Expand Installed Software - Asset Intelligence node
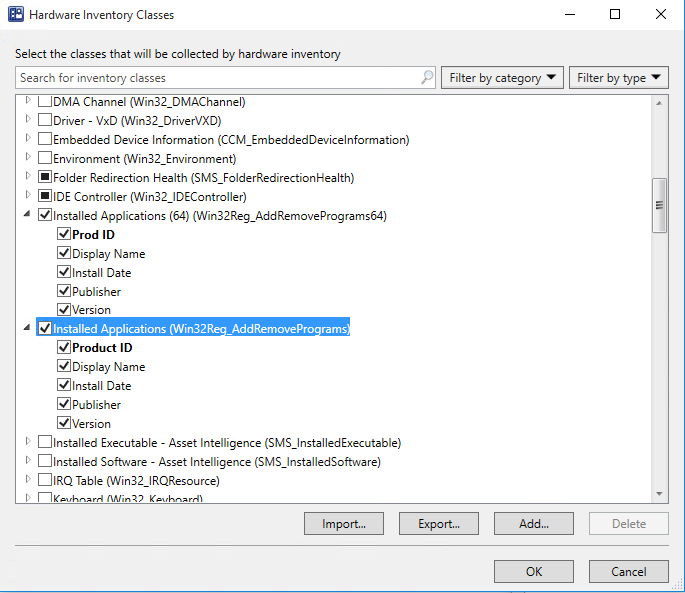 28,460
